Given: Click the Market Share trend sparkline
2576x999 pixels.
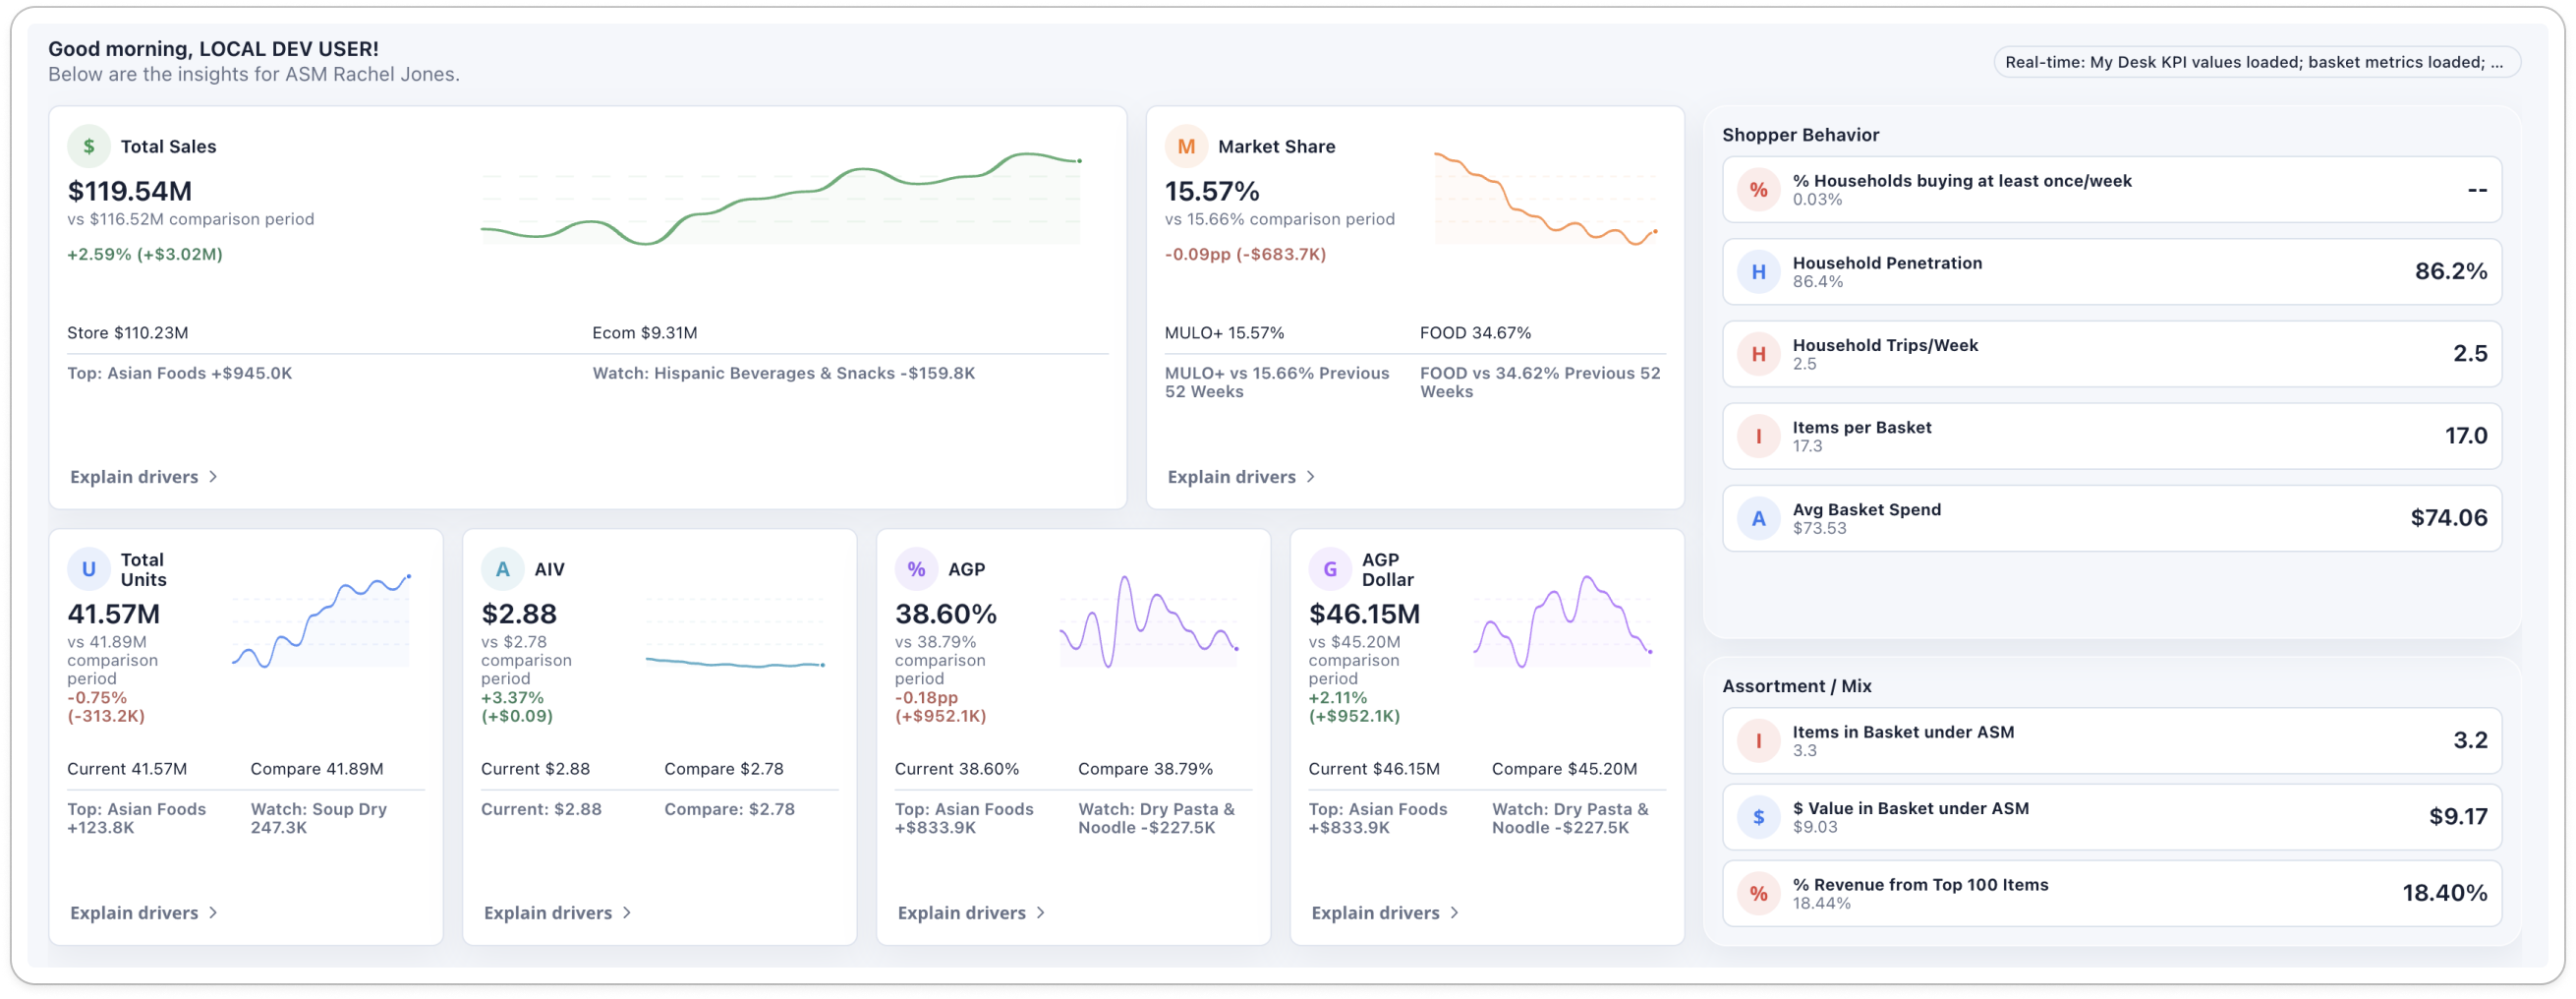Looking at the screenshot, I should 1546,198.
